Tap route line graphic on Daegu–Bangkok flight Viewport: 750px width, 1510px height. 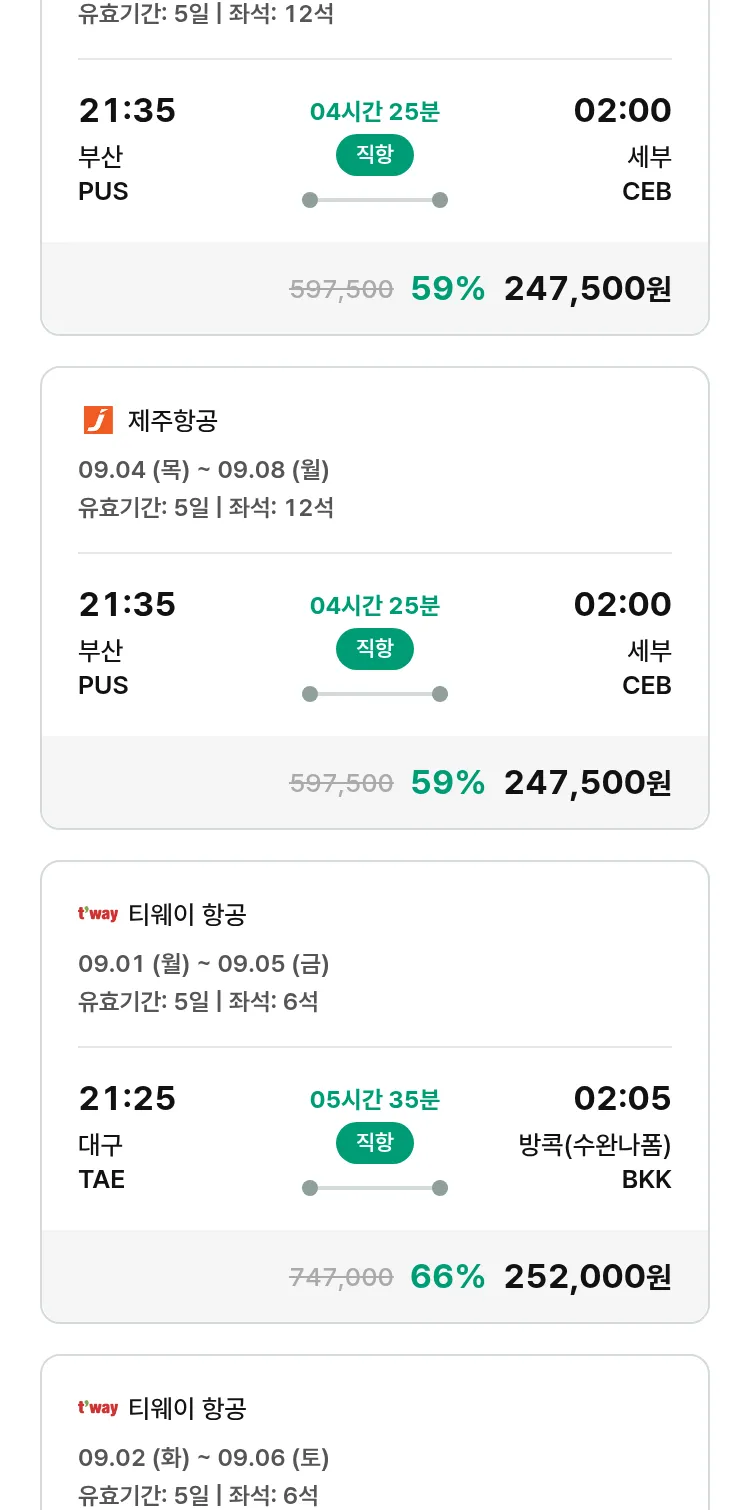[375, 1188]
